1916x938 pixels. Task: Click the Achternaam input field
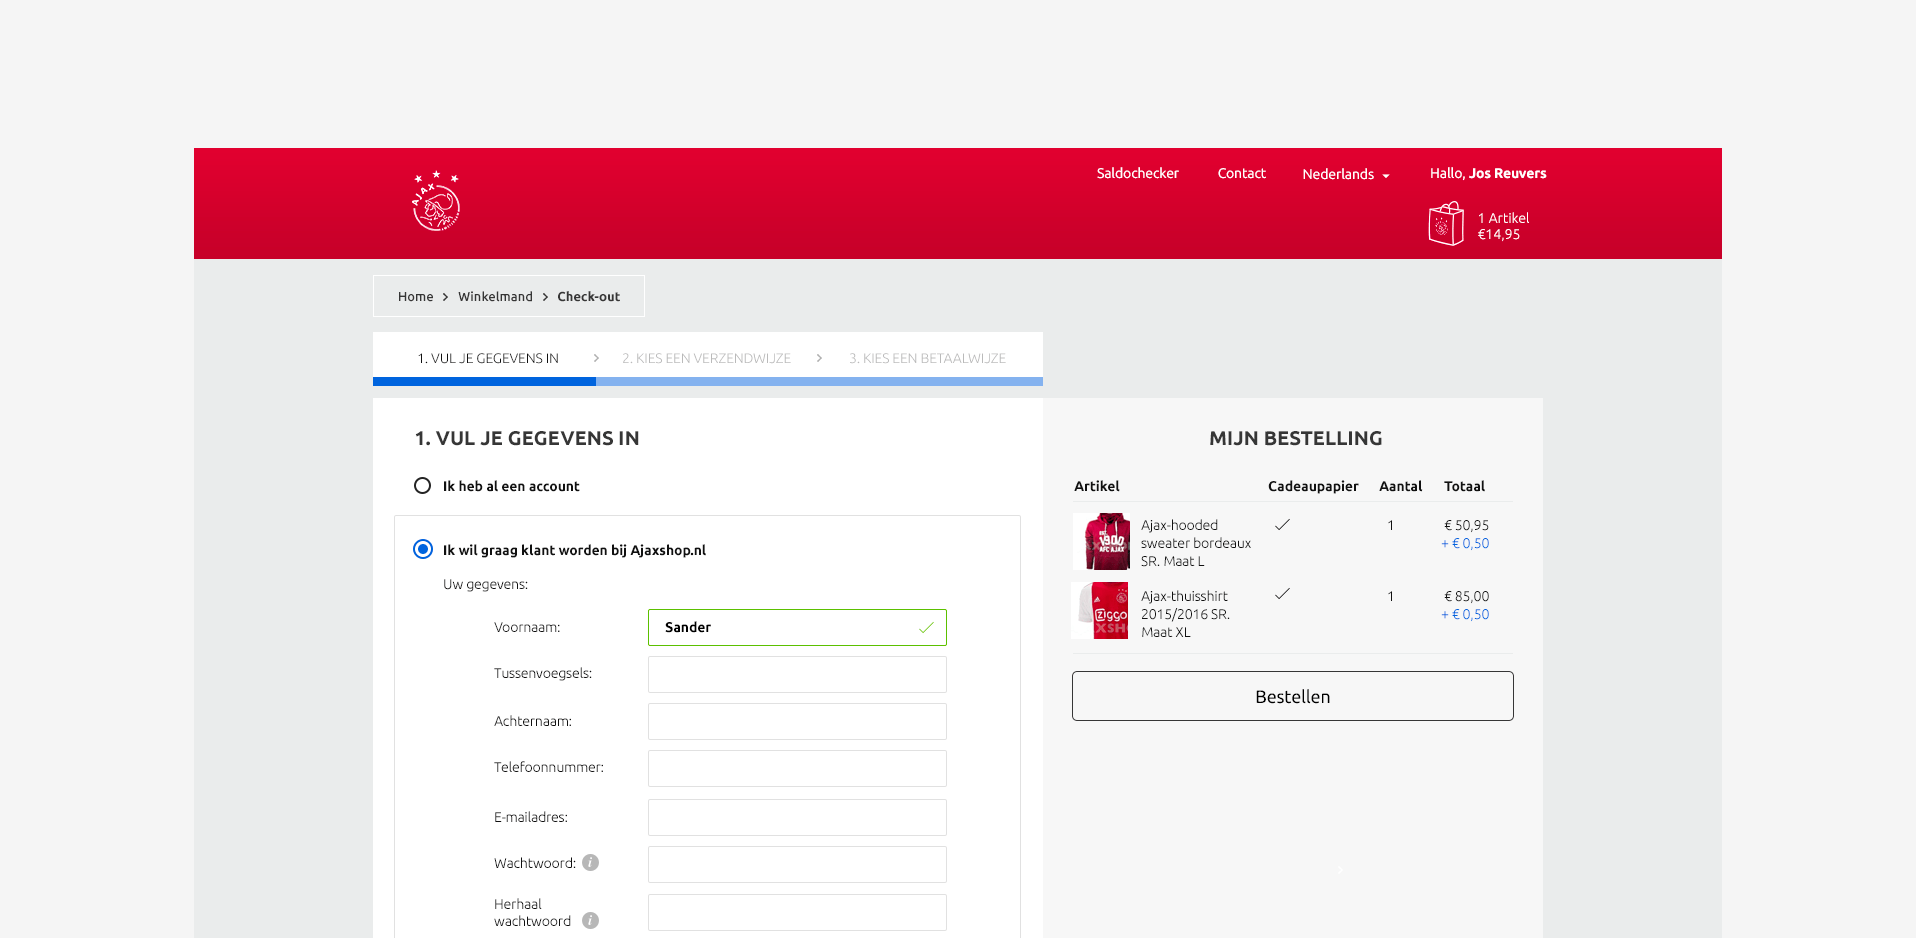pyautogui.click(x=797, y=722)
